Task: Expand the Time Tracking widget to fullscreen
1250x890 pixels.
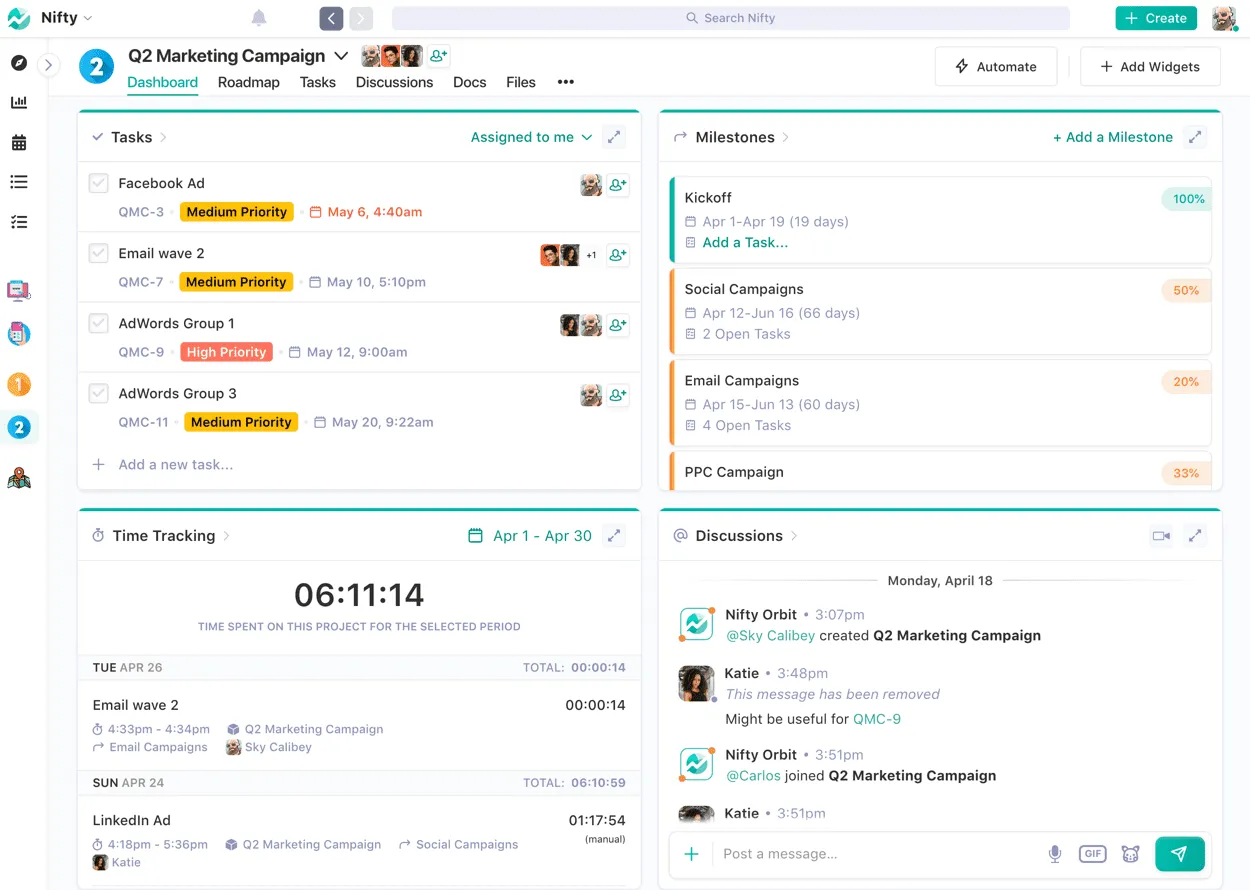Action: (x=613, y=535)
